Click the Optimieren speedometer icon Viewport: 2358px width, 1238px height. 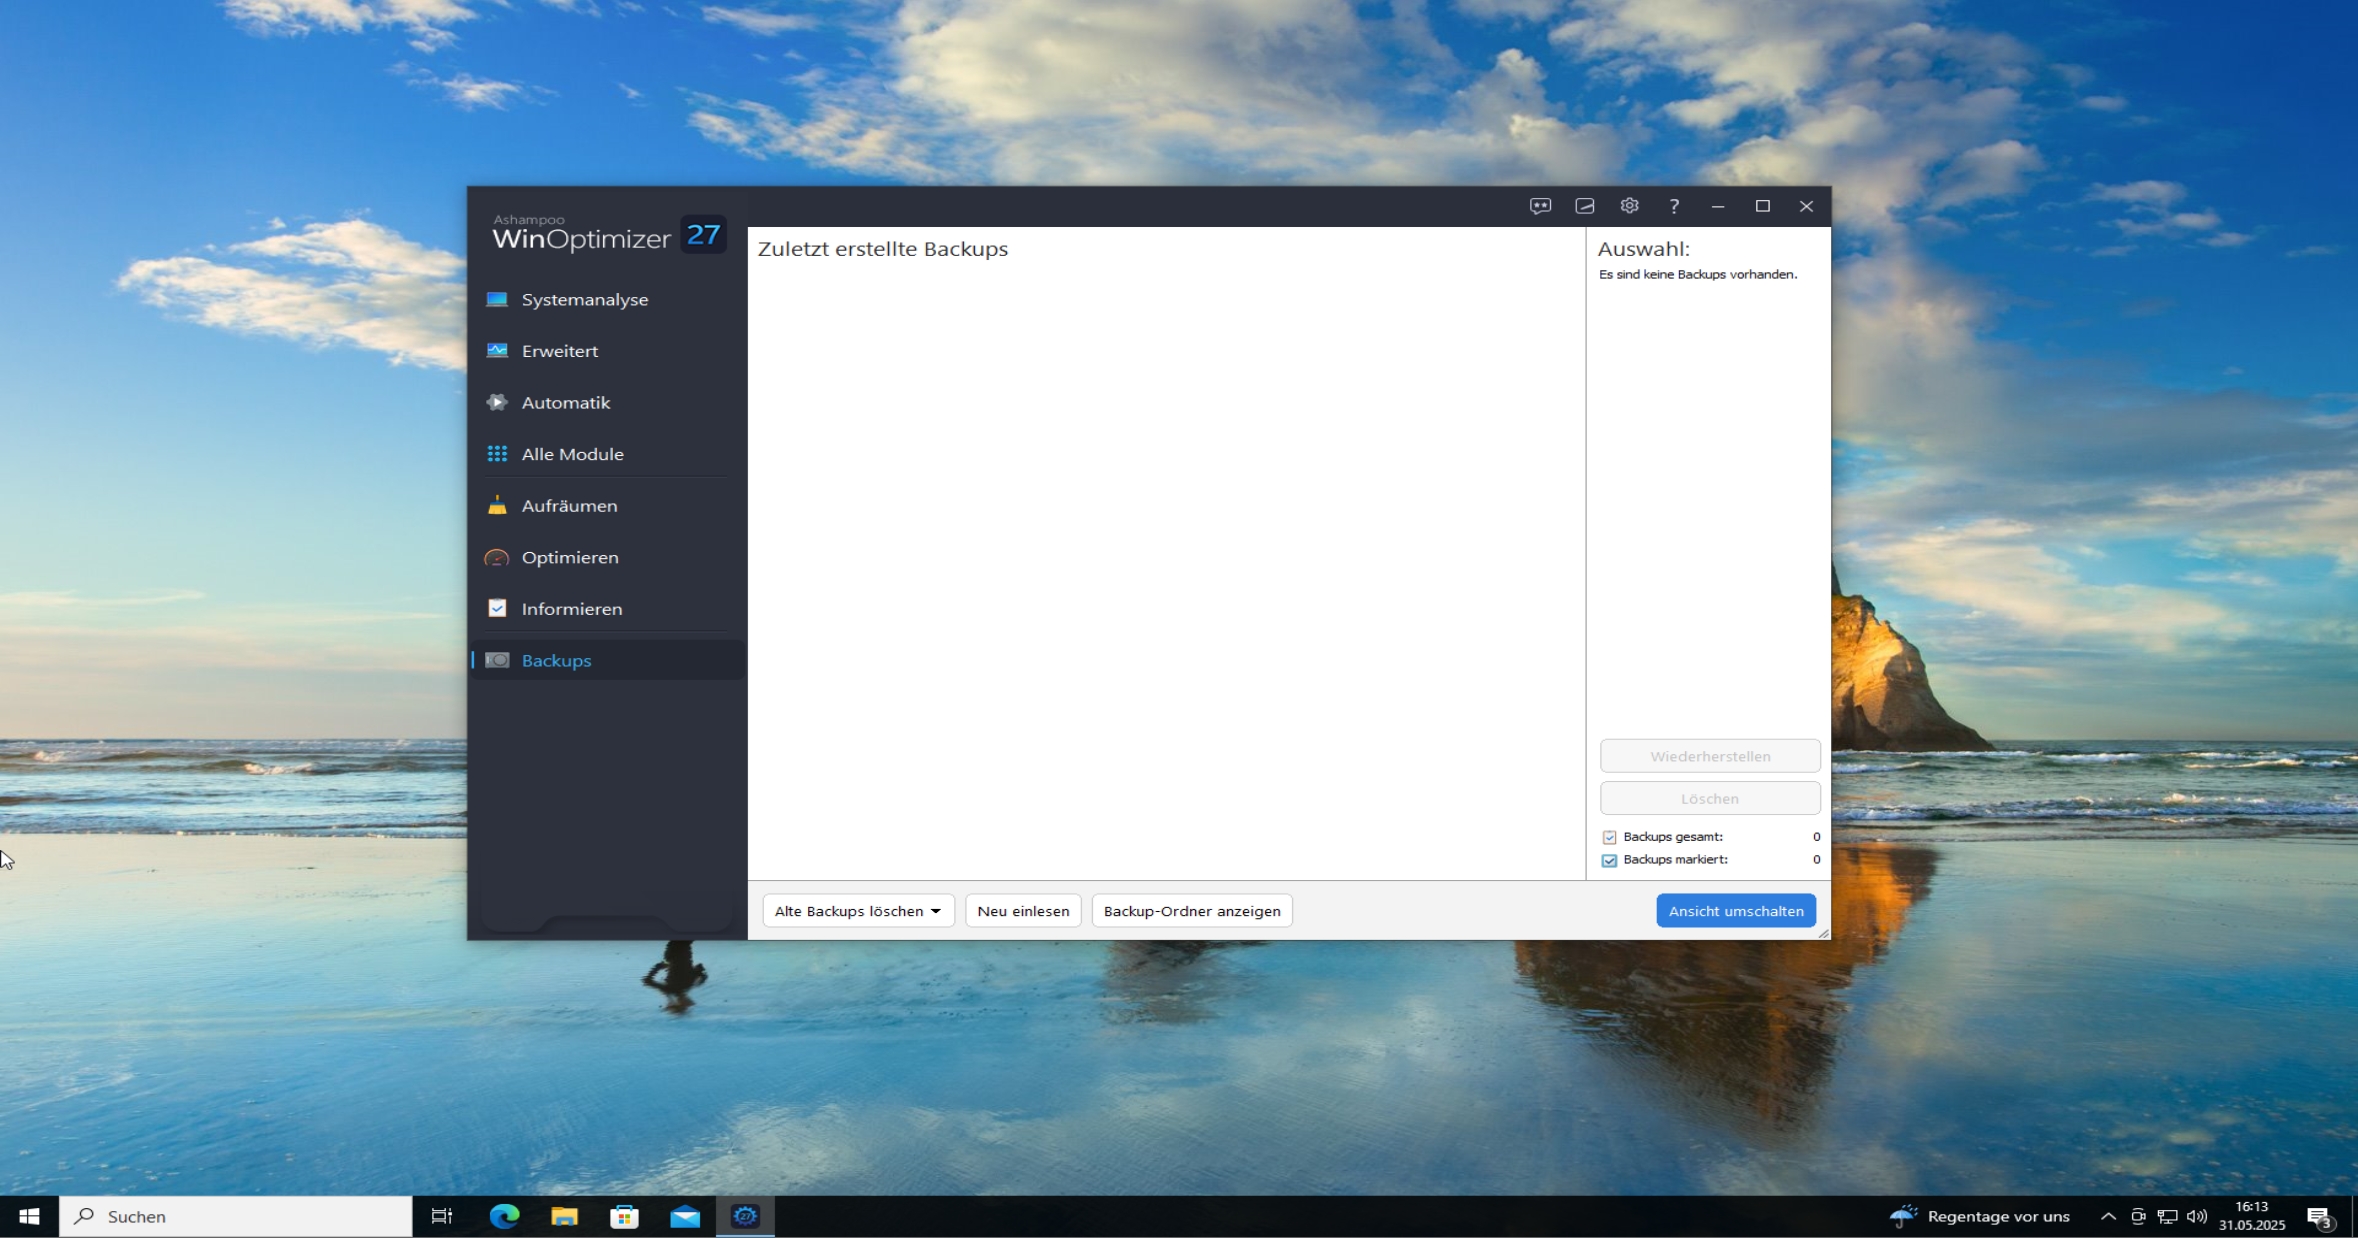(x=497, y=557)
